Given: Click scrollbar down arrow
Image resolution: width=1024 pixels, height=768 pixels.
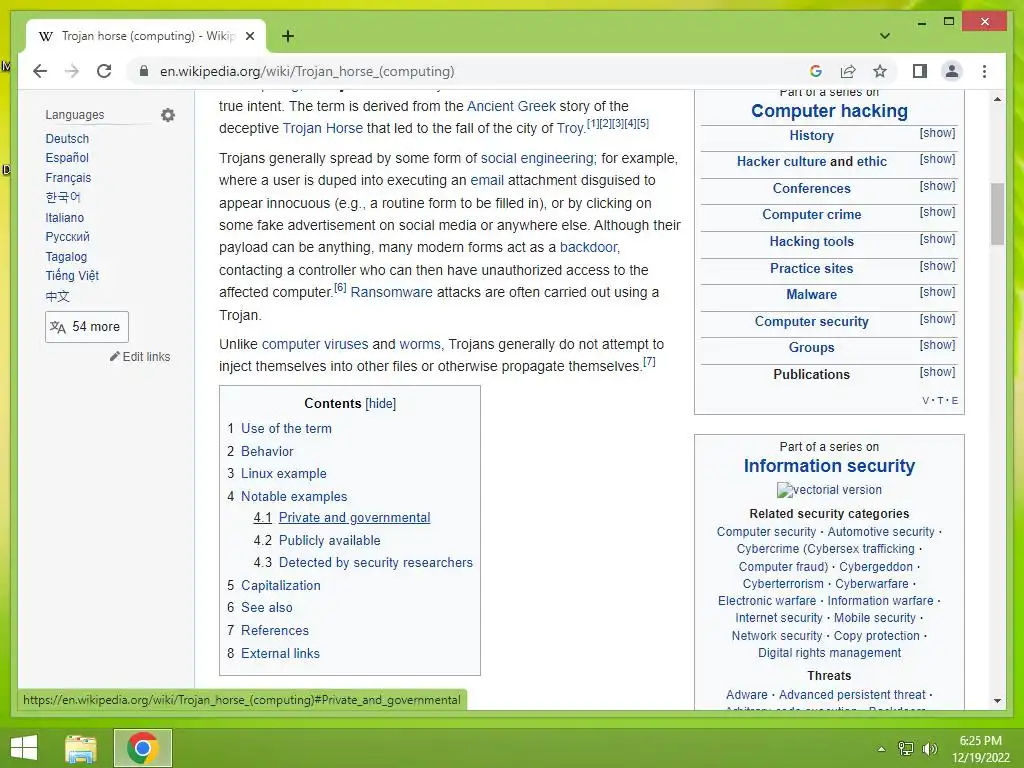Looking at the screenshot, I should pyautogui.click(x=997, y=701).
